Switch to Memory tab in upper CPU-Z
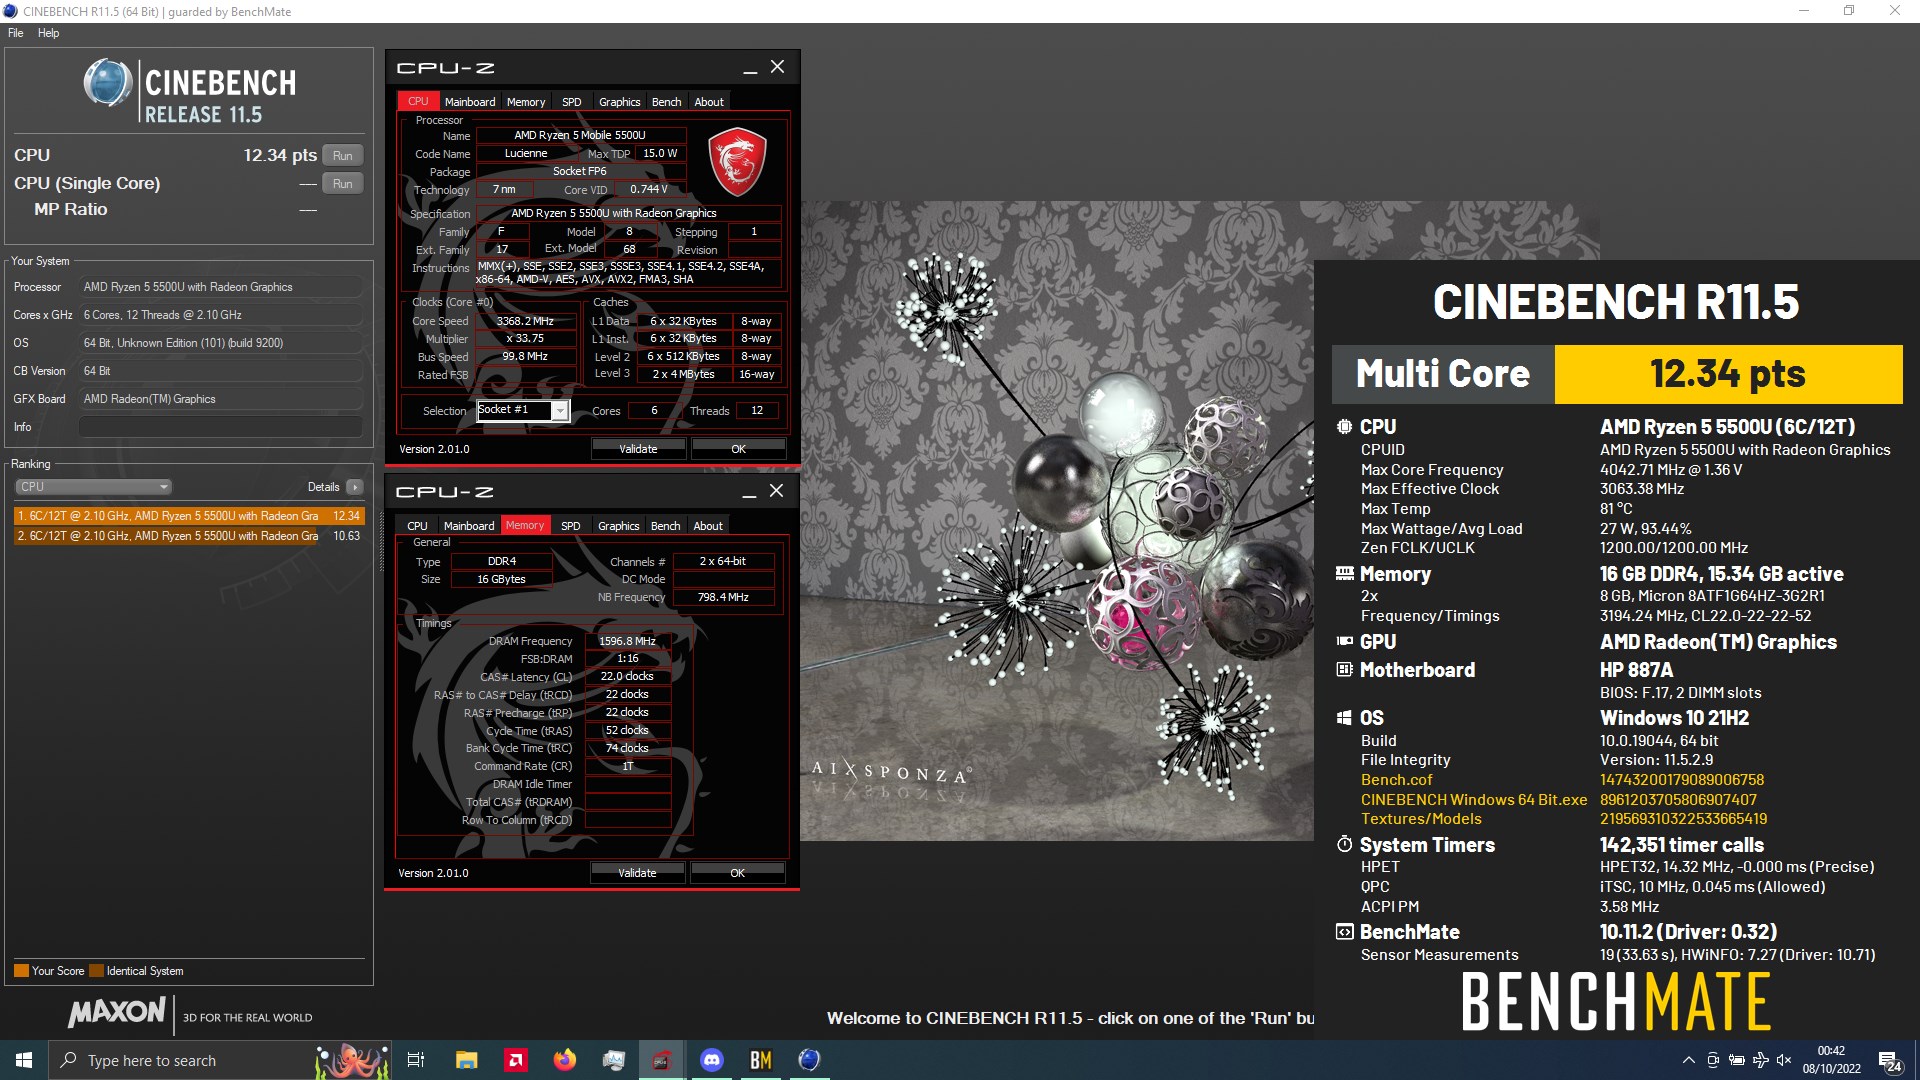 point(526,102)
